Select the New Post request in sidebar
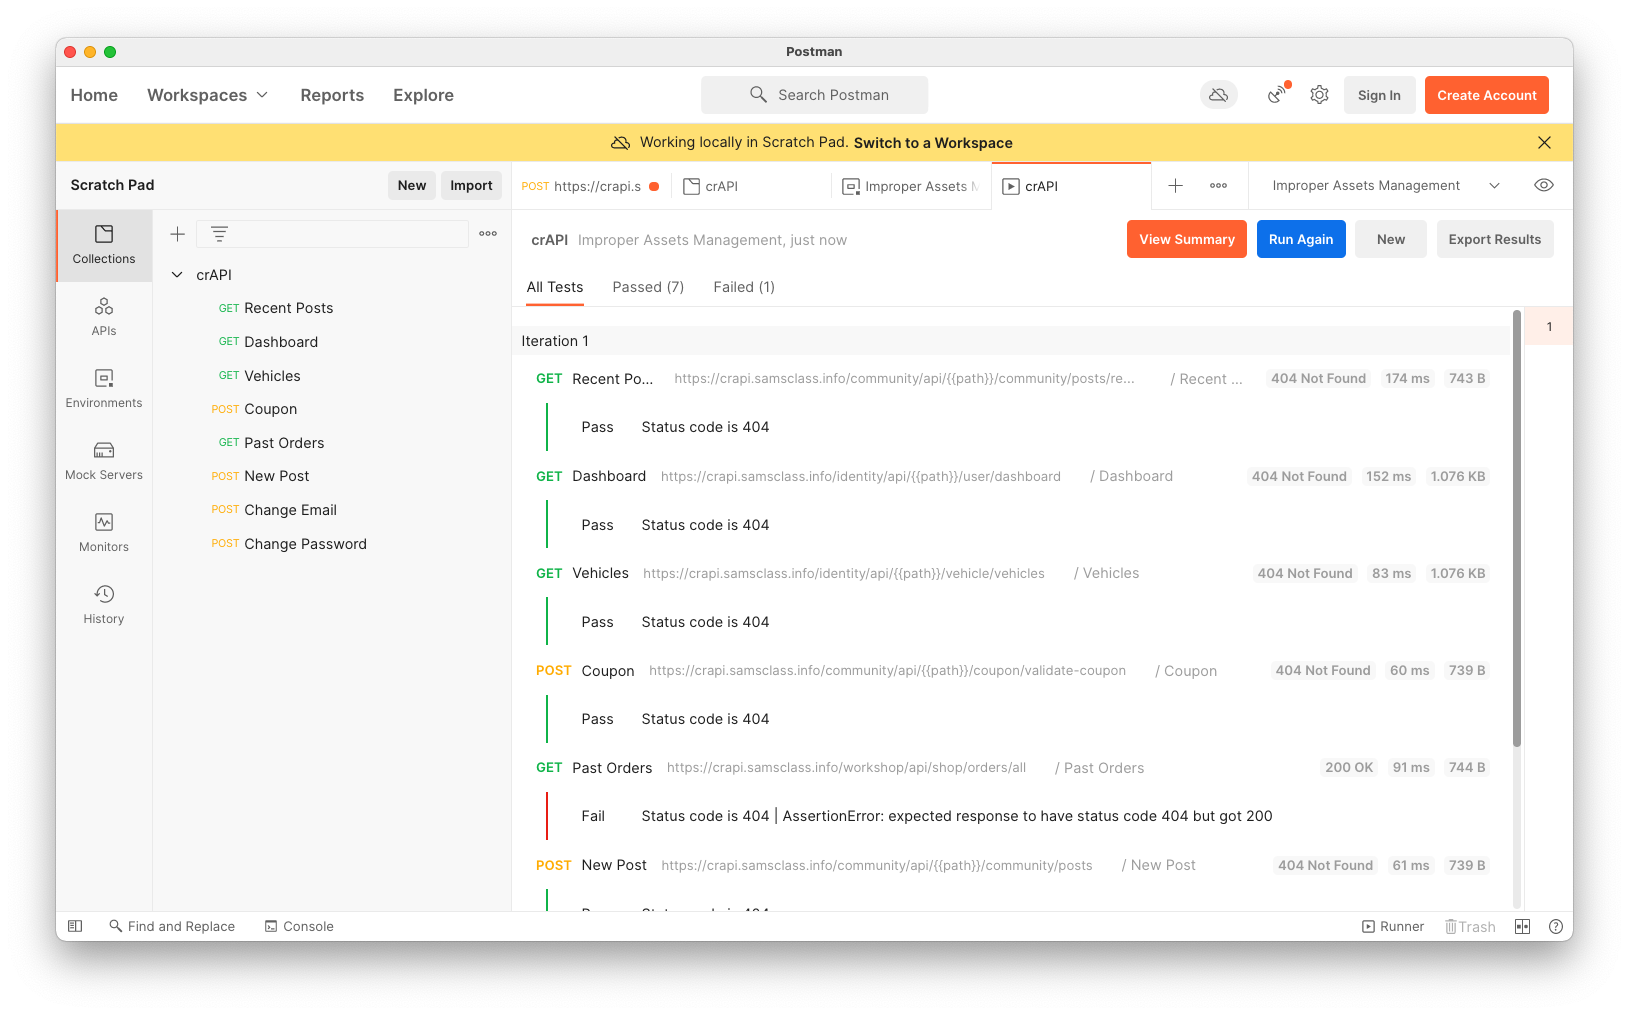The image size is (1629, 1015). coord(332,476)
